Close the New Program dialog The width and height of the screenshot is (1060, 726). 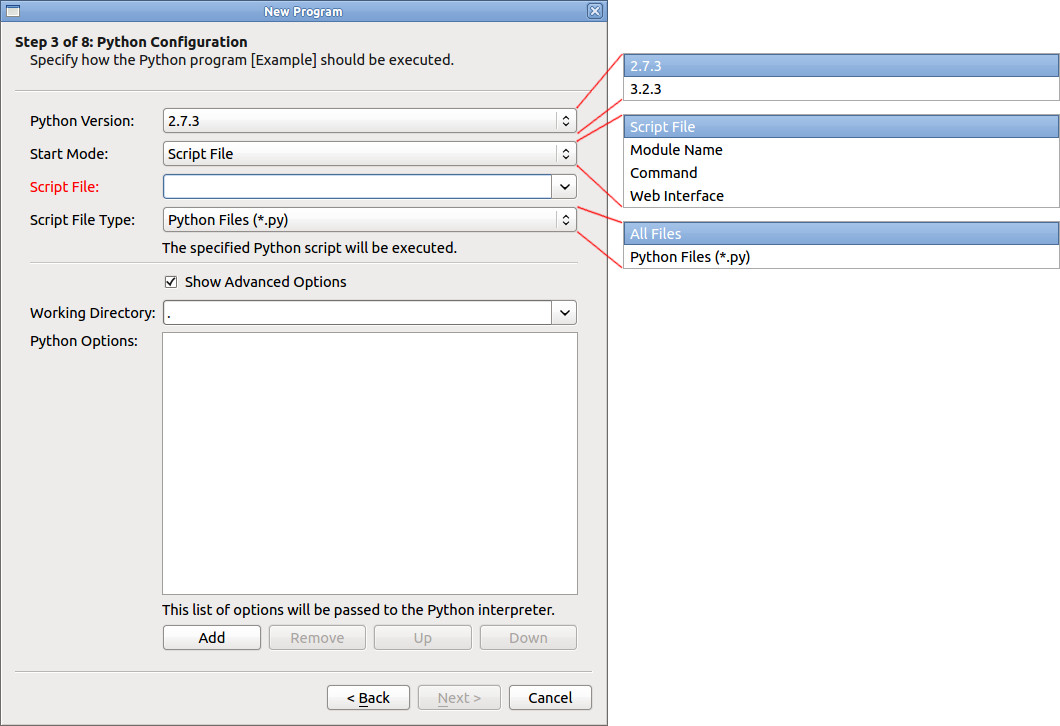595,11
